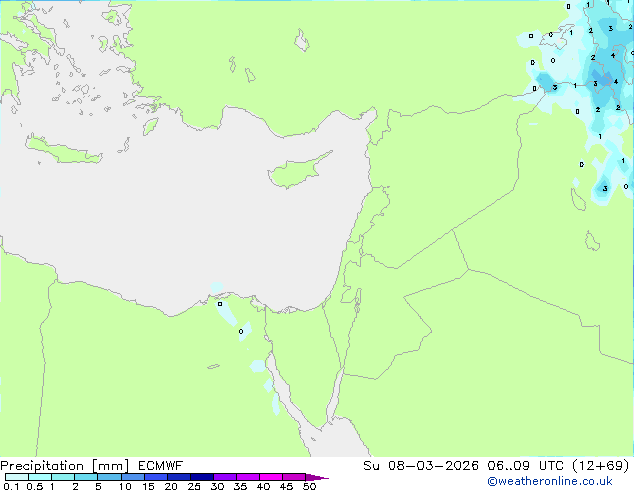The height and width of the screenshot is (490, 634).
Task: Click the "45" legend scale label
Action: click(x=286, y=486)
